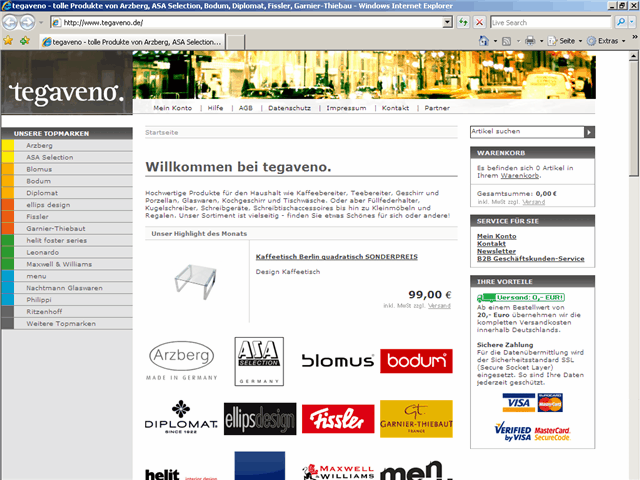The image size is (640, 480).
Task: Click the ASA Selection brand logo
Action: click(259, 361)
